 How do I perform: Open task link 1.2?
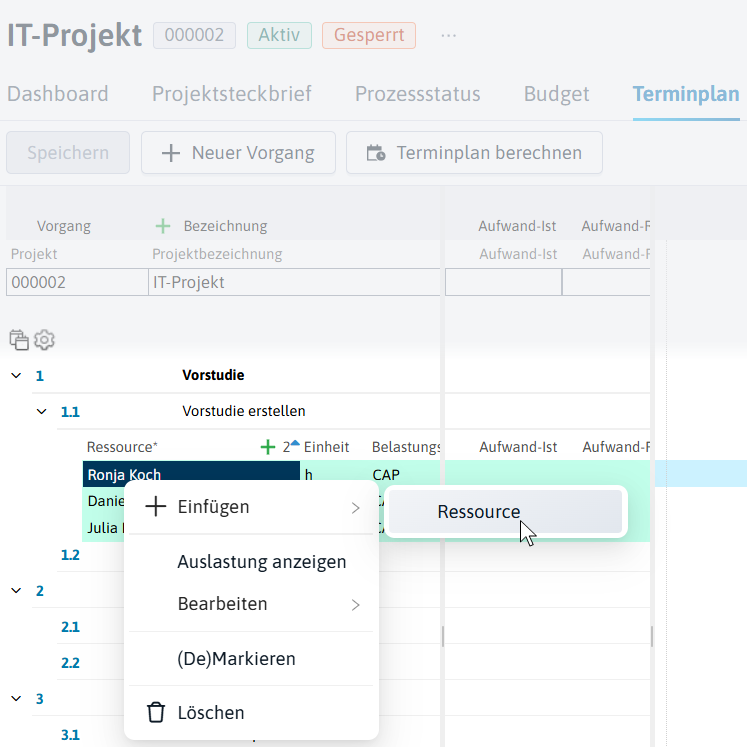coord(70,555)
